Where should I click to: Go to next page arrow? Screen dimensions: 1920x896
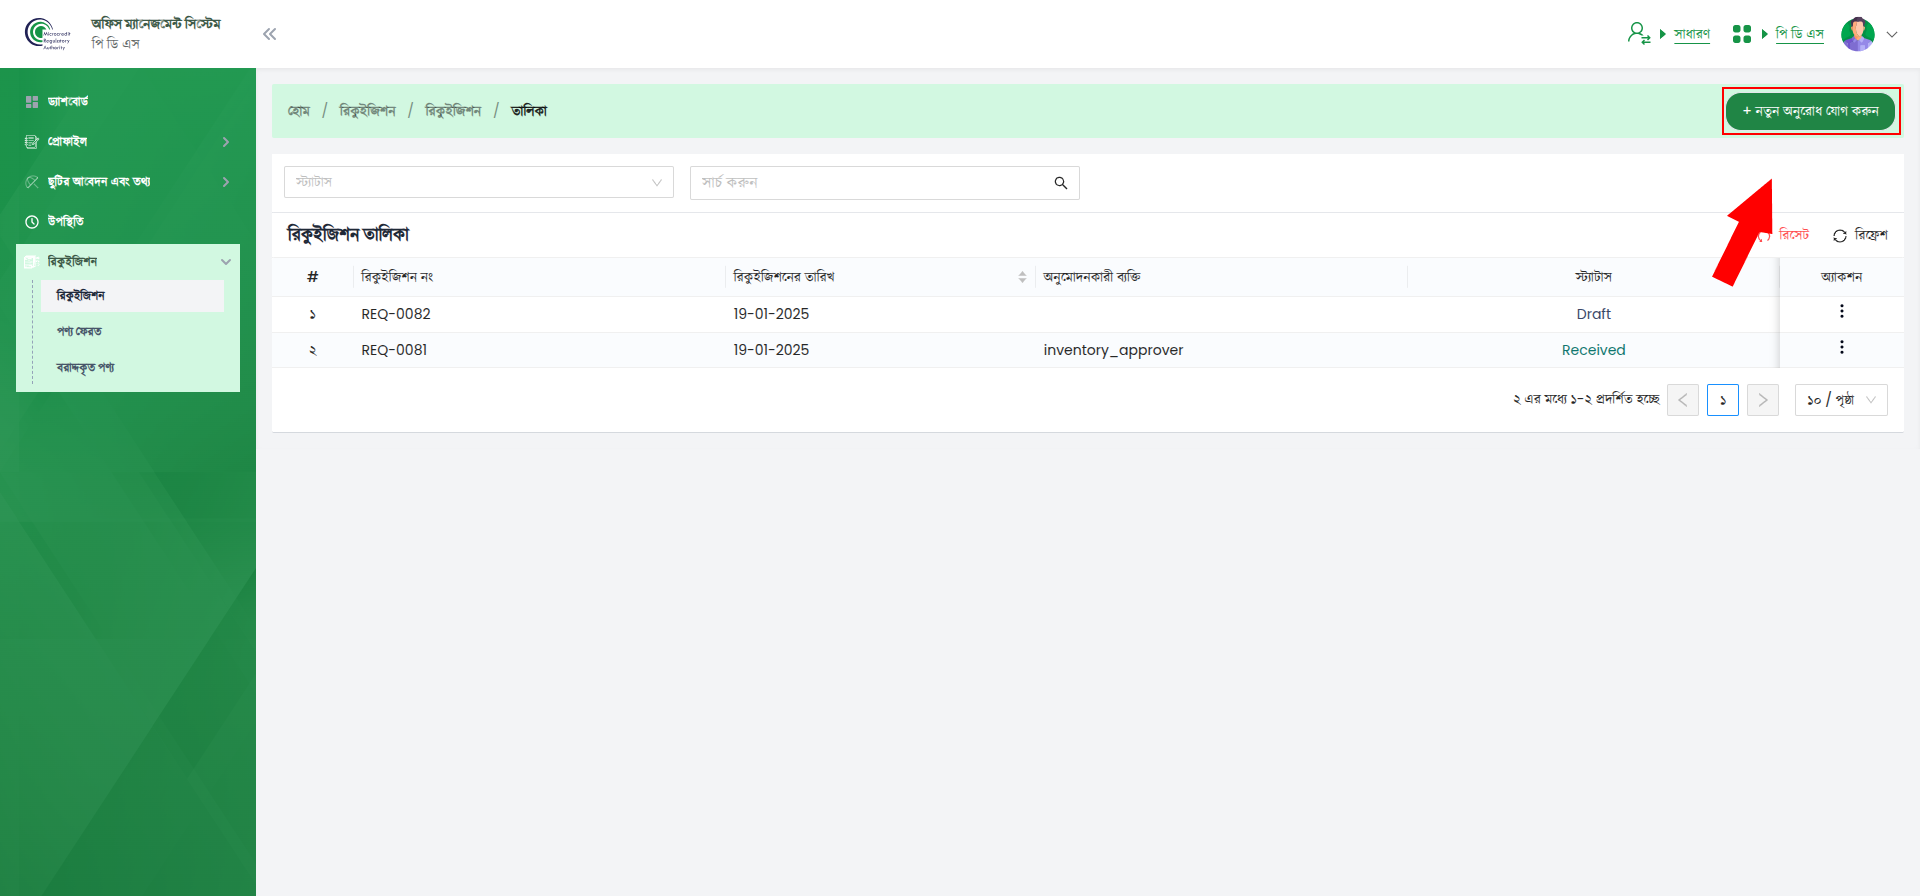pos(1763,400)
